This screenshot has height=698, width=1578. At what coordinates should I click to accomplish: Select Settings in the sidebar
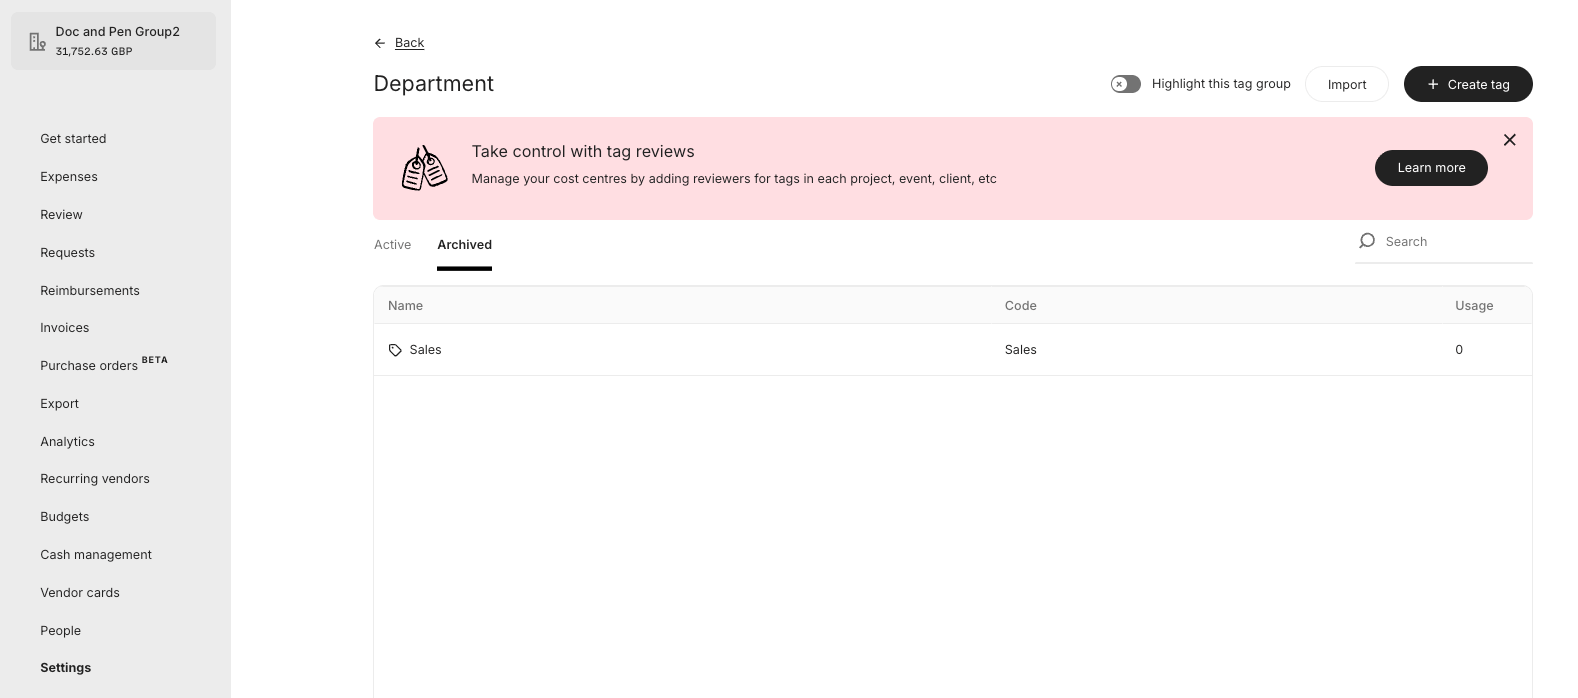coord(65,668)
